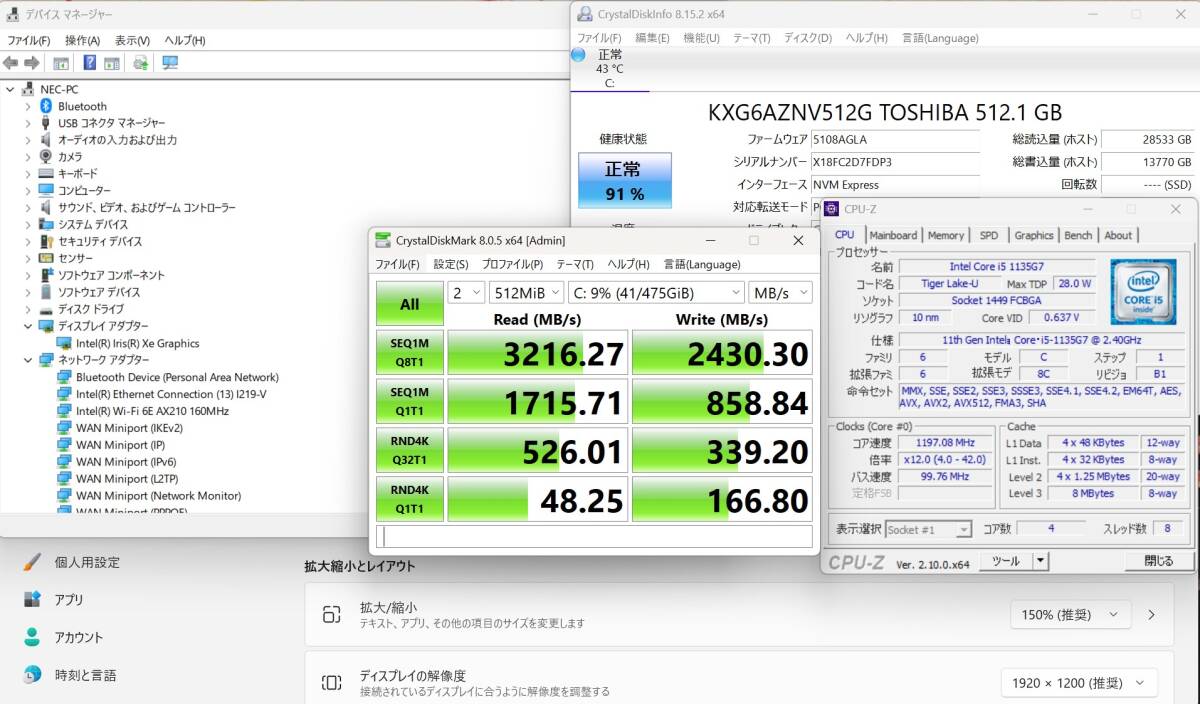Run the RND4K Q1T1 test in CrystalDiskMark
The height and width of the screenshot is (704, 1200).
409,499
